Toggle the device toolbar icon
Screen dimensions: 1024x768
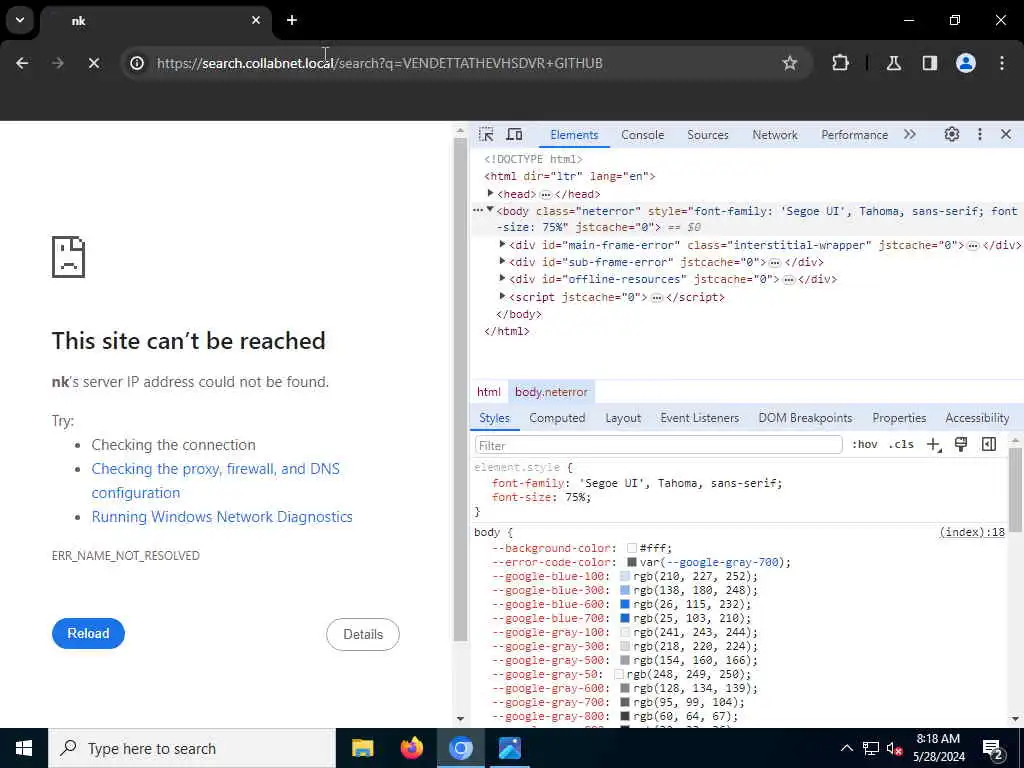(515, 135)
